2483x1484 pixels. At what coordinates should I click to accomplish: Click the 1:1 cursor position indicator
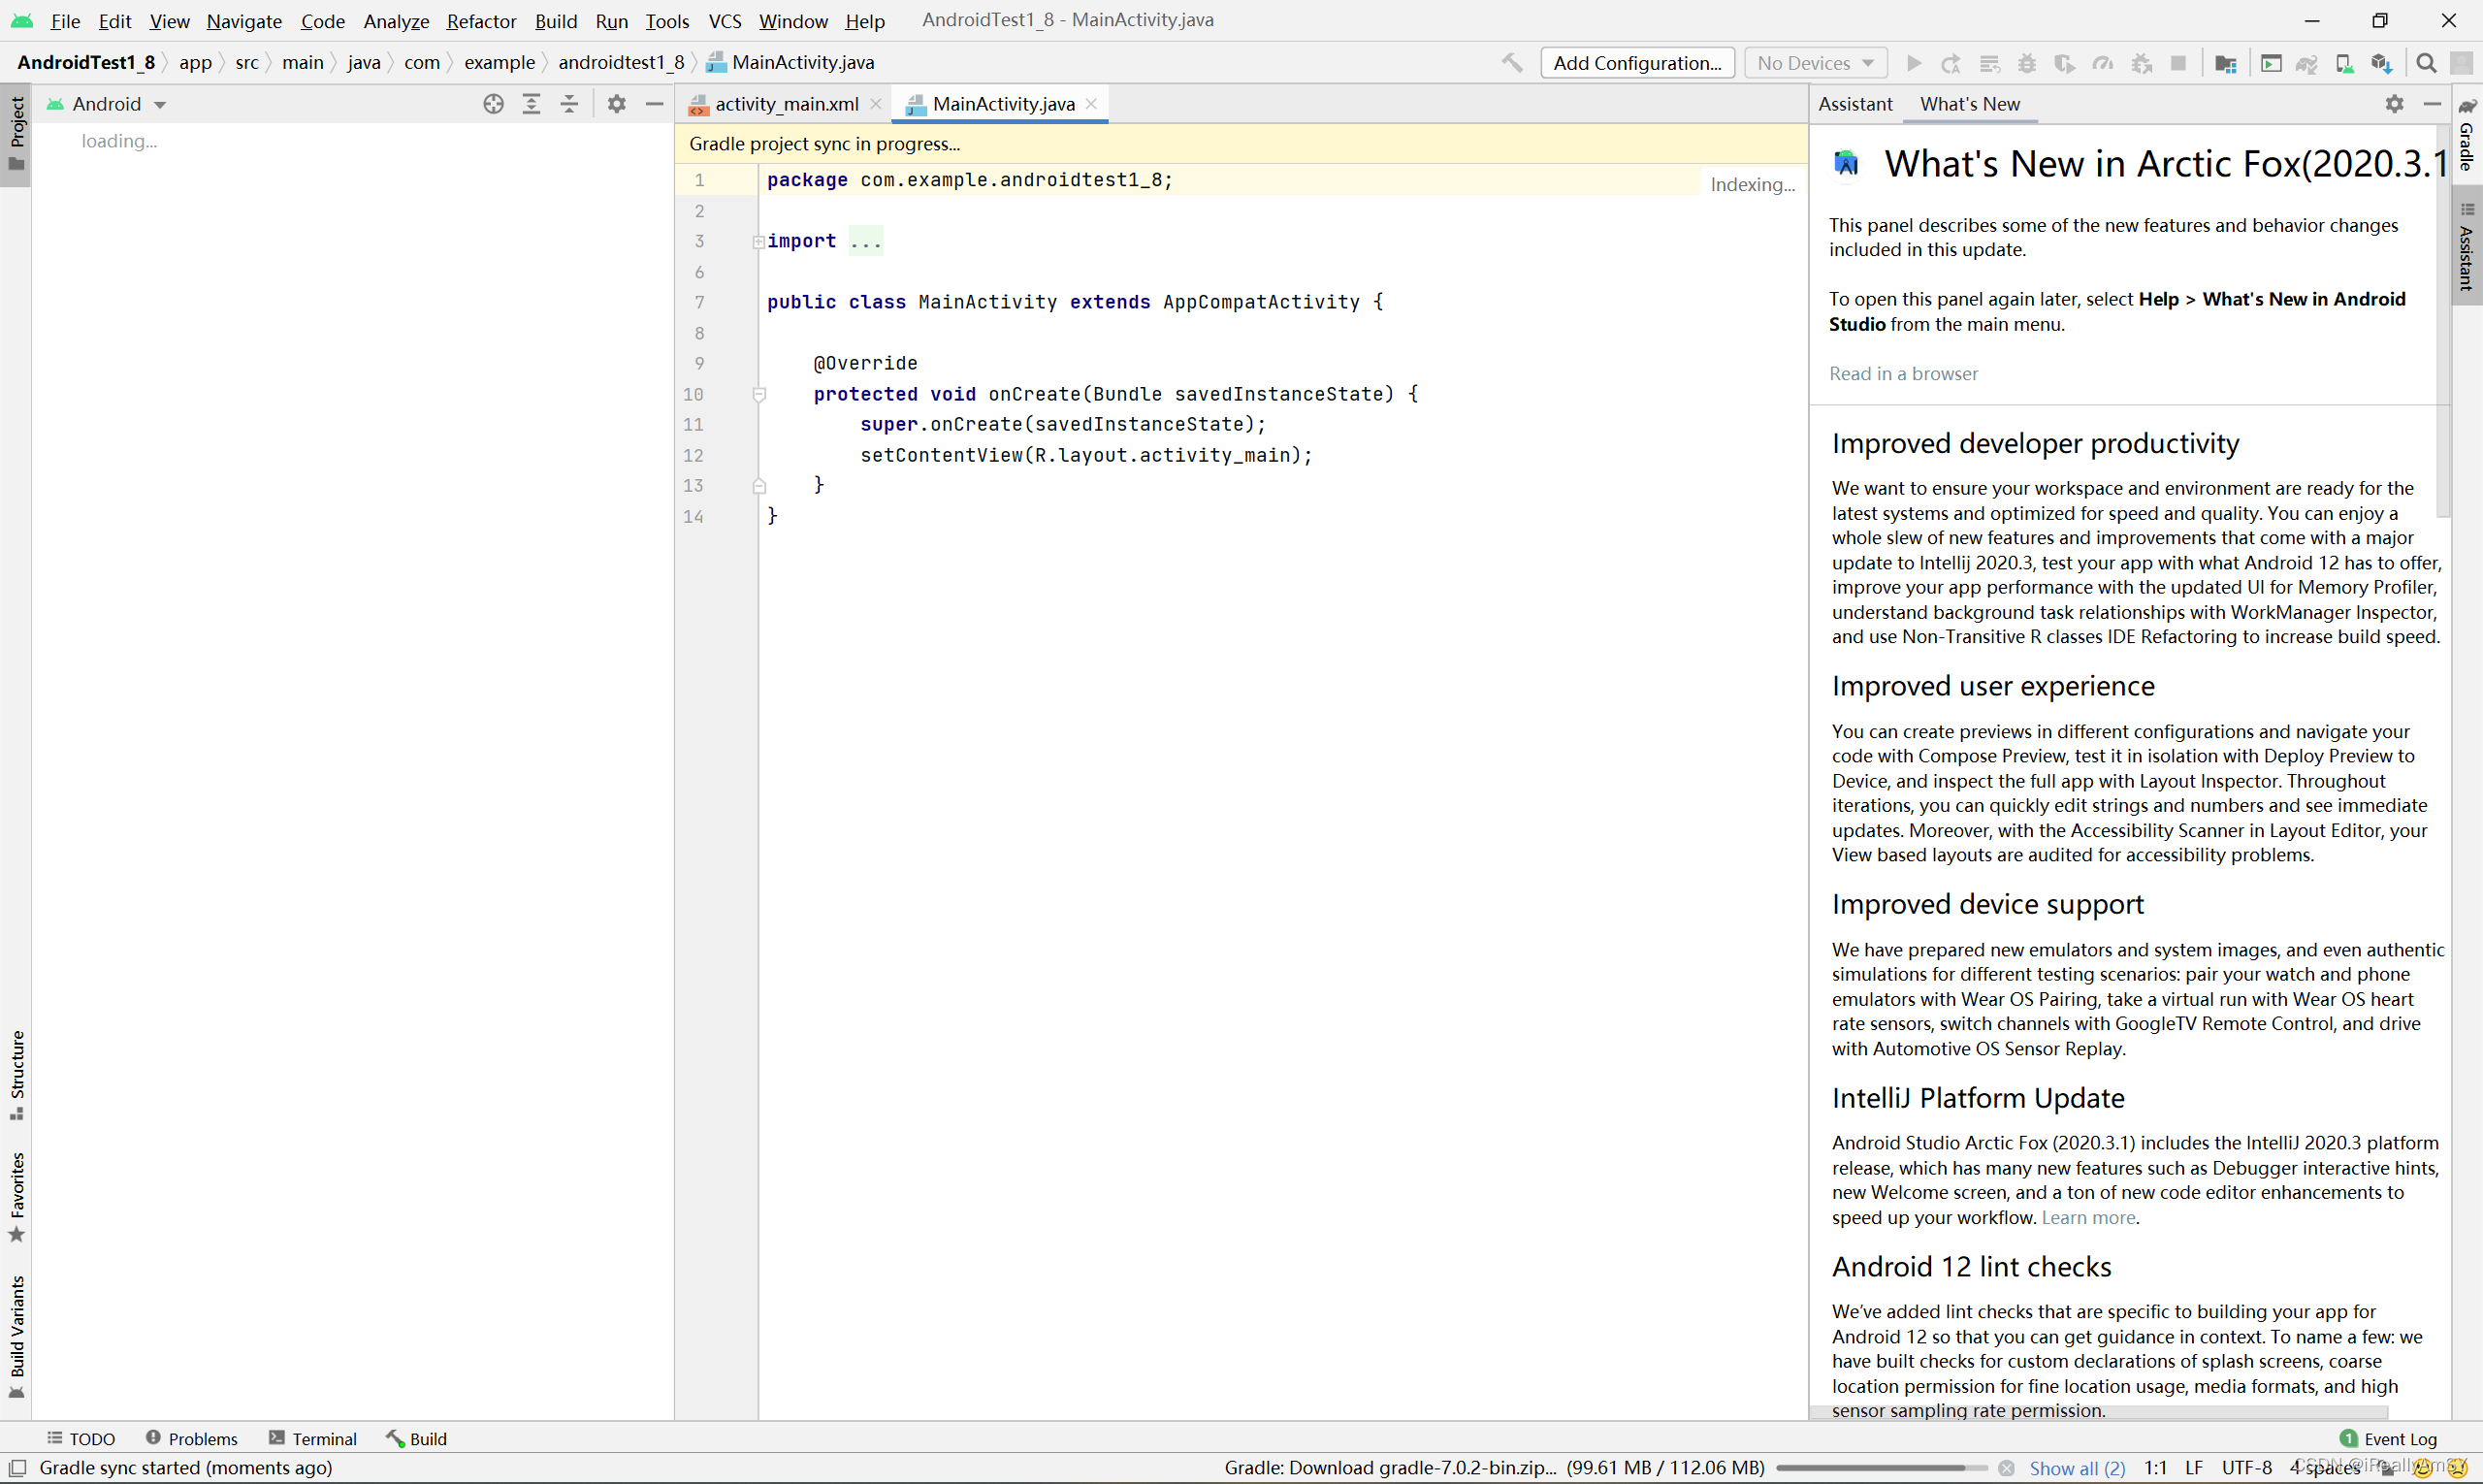[x=2155, y=1468]
